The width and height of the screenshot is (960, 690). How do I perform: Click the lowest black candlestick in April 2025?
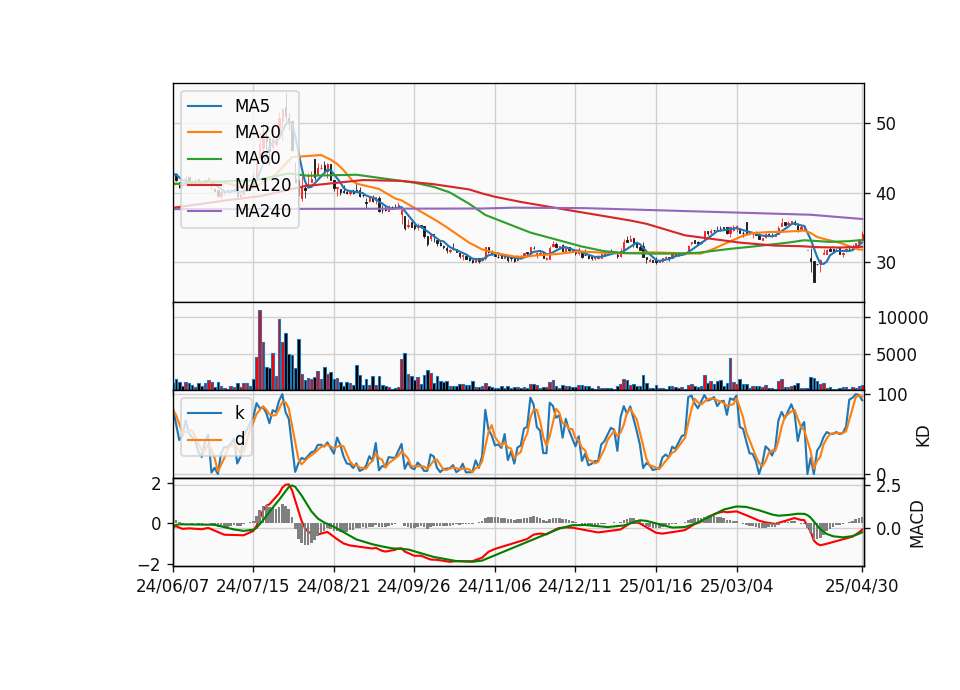point(814,272)
